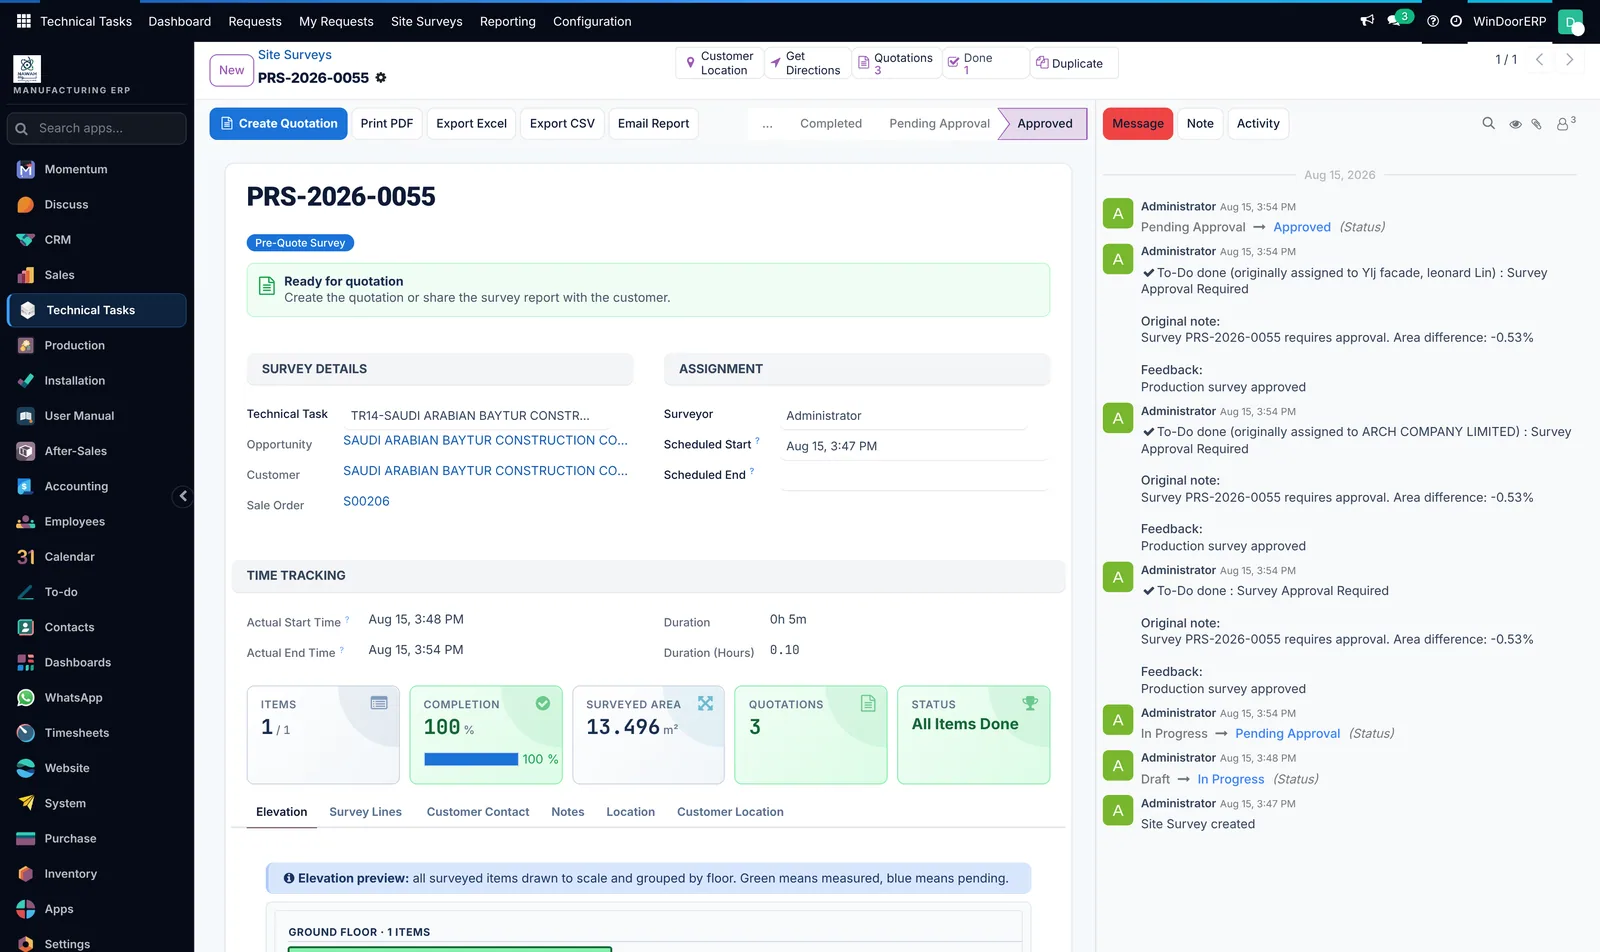This screenshot has width=1600, height=952.
Task: Click the Print PDF button
Action: (x=386, y=124)
